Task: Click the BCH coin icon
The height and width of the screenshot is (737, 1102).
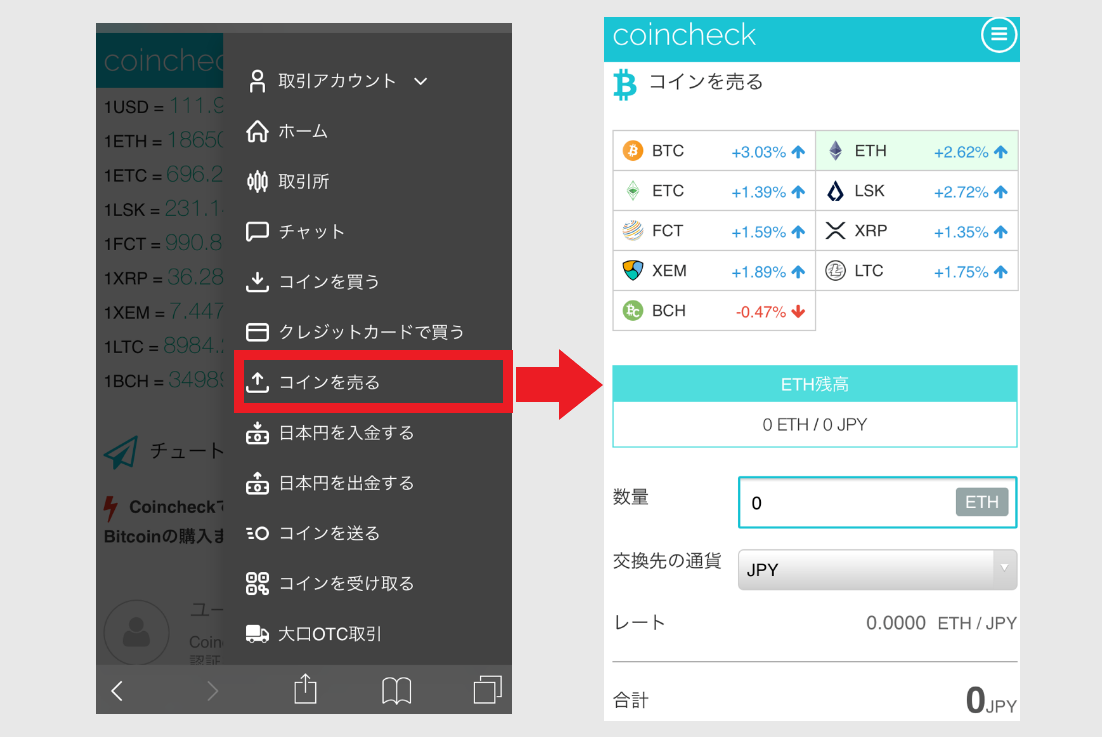Action: pyautogui.click(x=633, y=311)
